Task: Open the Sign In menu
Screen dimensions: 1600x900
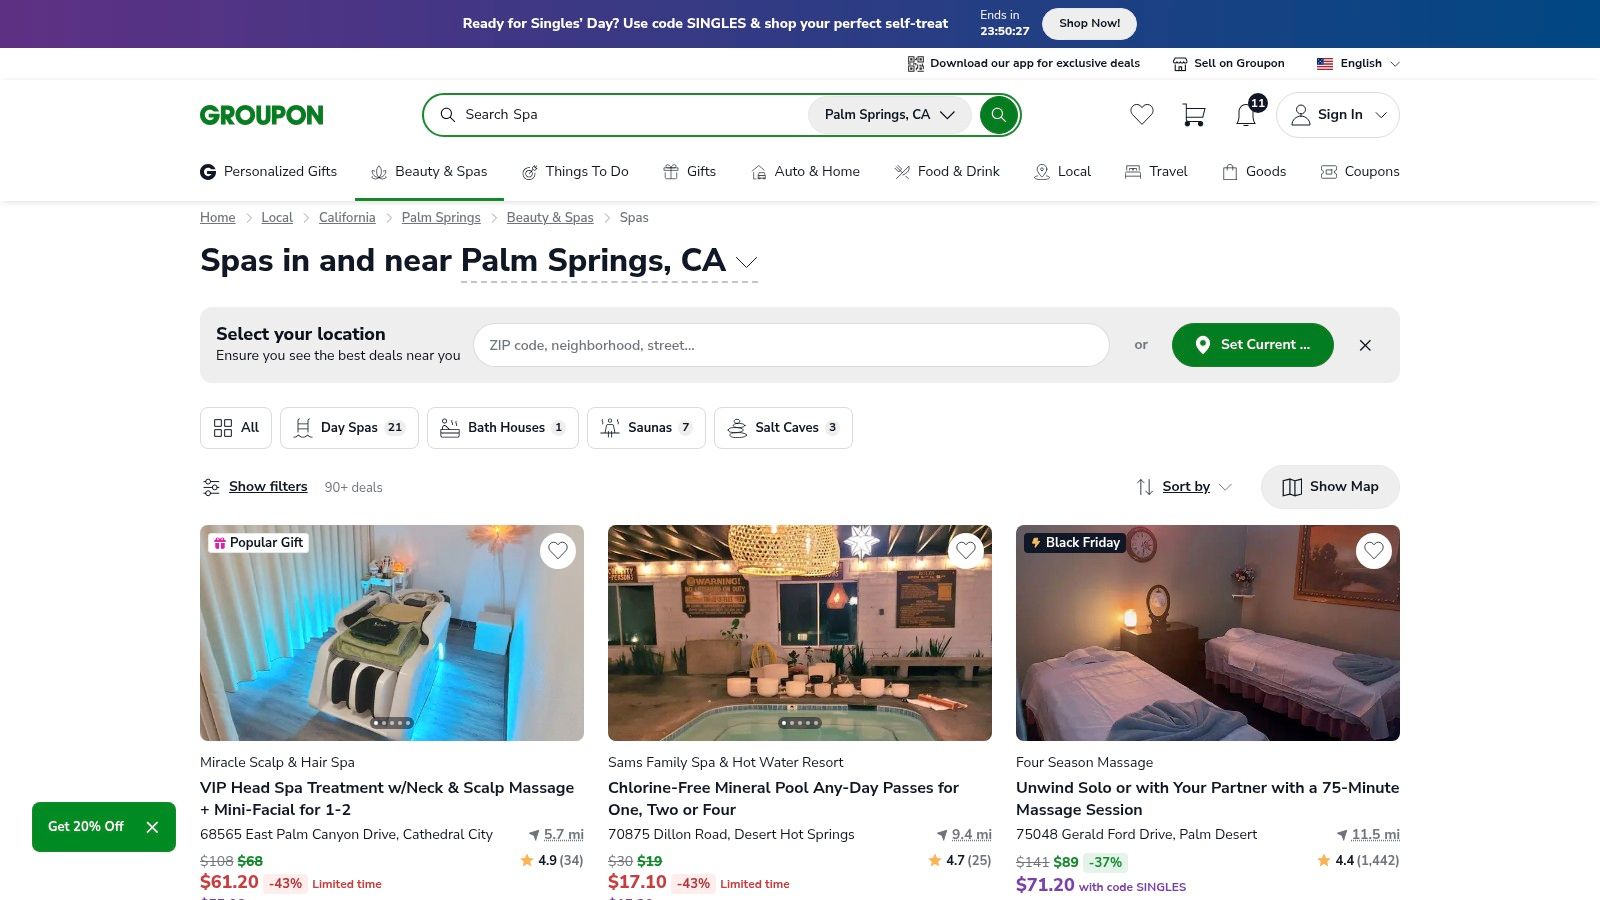Action: point(1337,114)
